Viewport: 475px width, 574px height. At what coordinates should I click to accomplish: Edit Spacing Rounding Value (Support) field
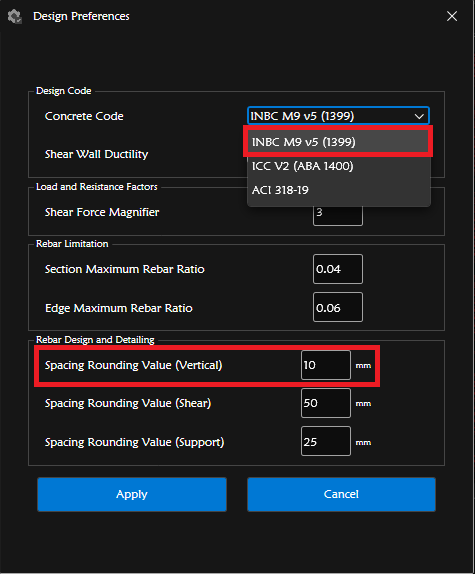[326, 441]
